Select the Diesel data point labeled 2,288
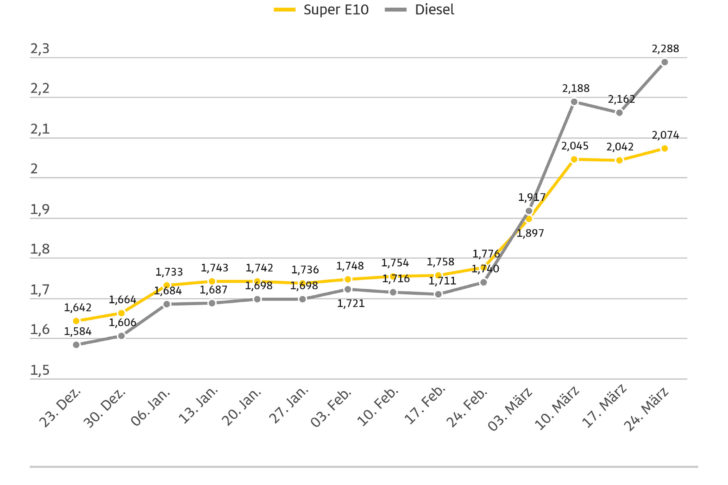The width and height of the screenshot is (728, 485). click(x=665, y=62)
